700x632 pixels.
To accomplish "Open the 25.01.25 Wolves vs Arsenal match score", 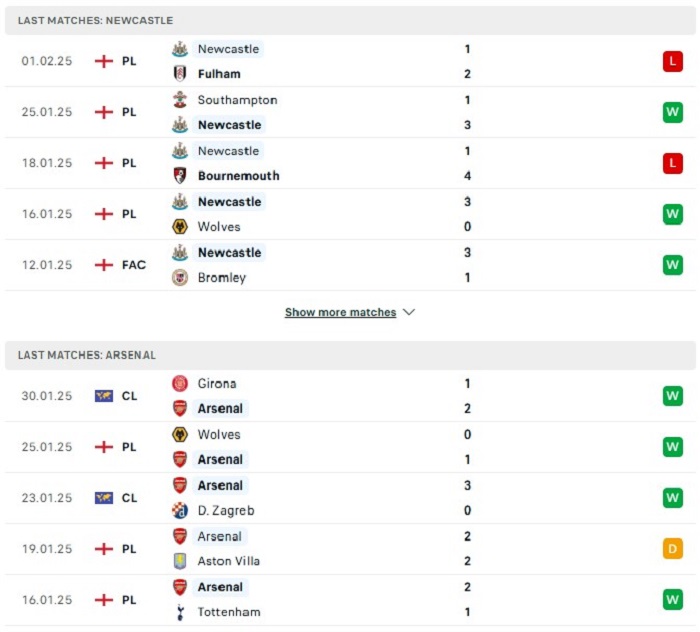I will tap(467, 447).
